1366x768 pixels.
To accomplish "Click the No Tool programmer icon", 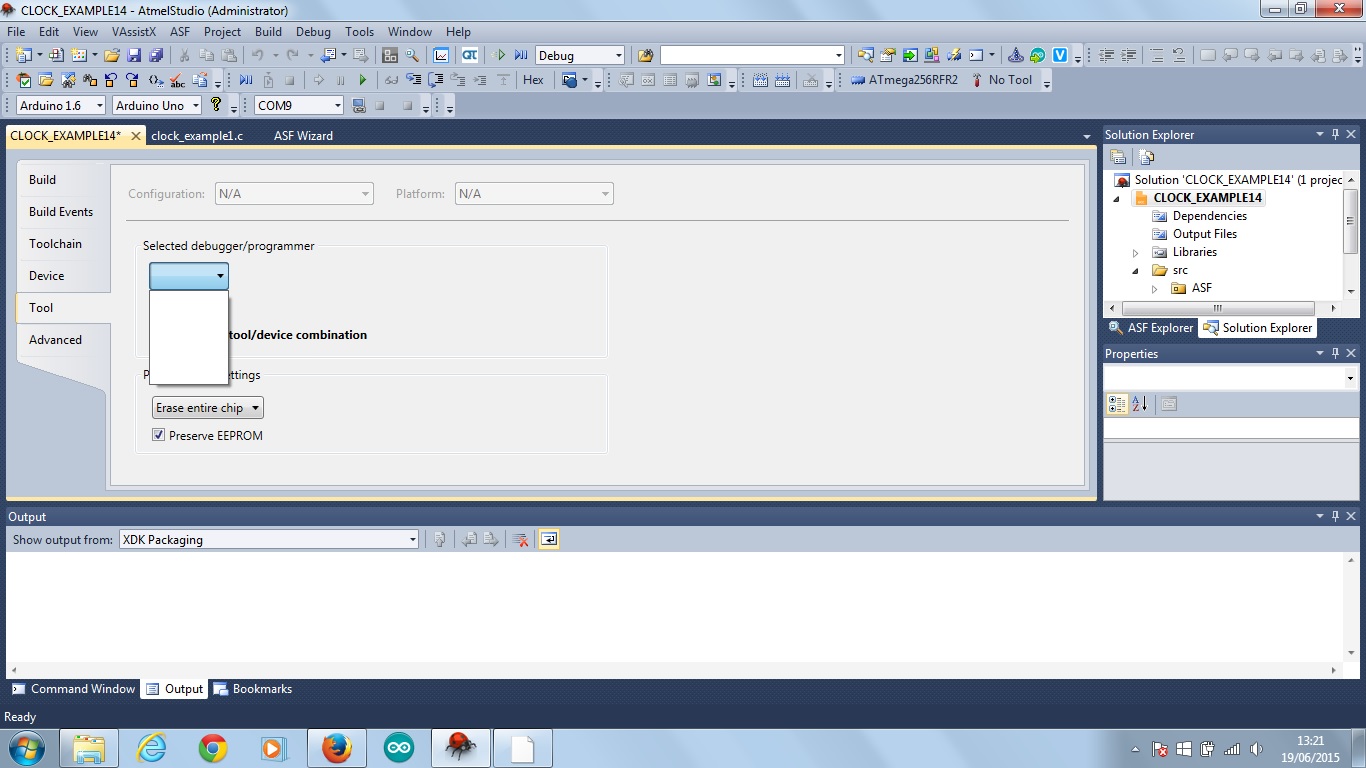I will point(977,80).
